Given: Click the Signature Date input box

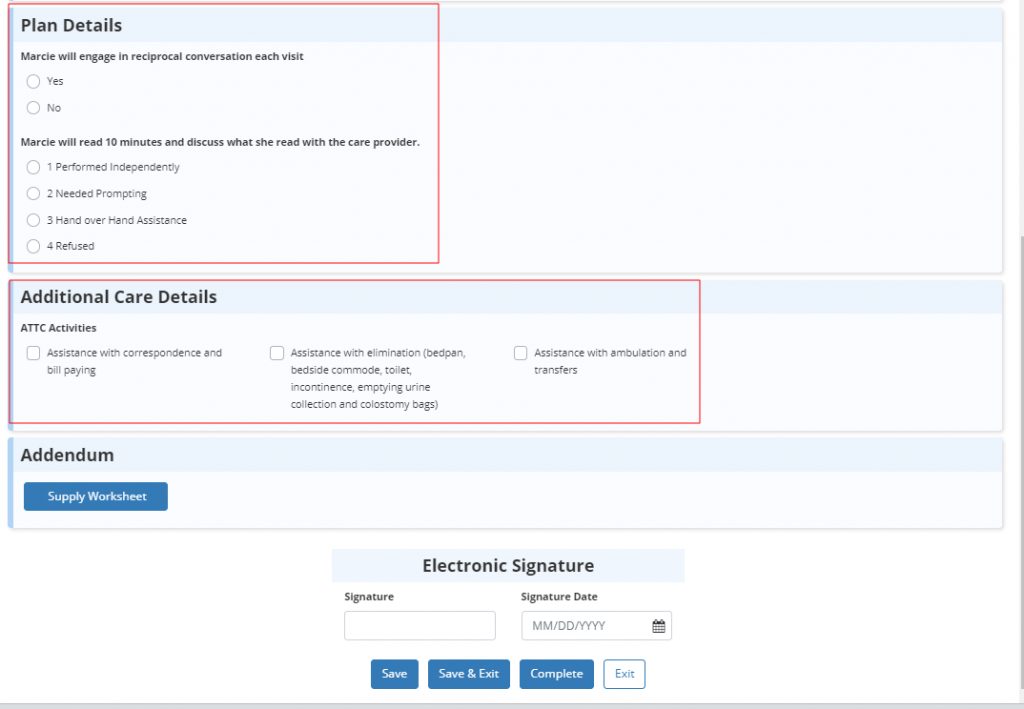Looking at the screenshot, I should click(585, 625).
